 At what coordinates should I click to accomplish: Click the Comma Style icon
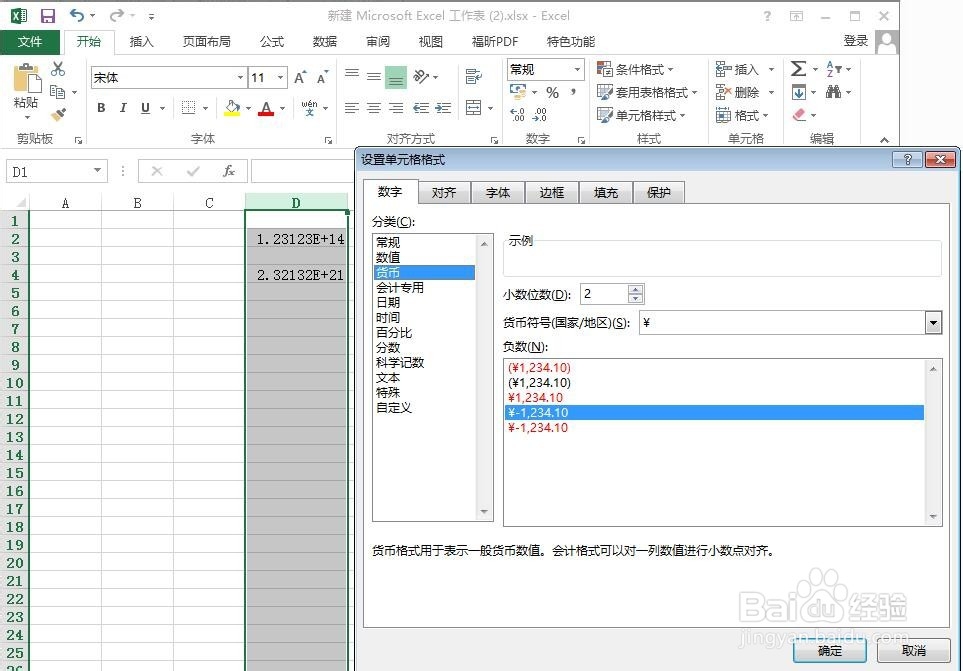click(574, 93)
